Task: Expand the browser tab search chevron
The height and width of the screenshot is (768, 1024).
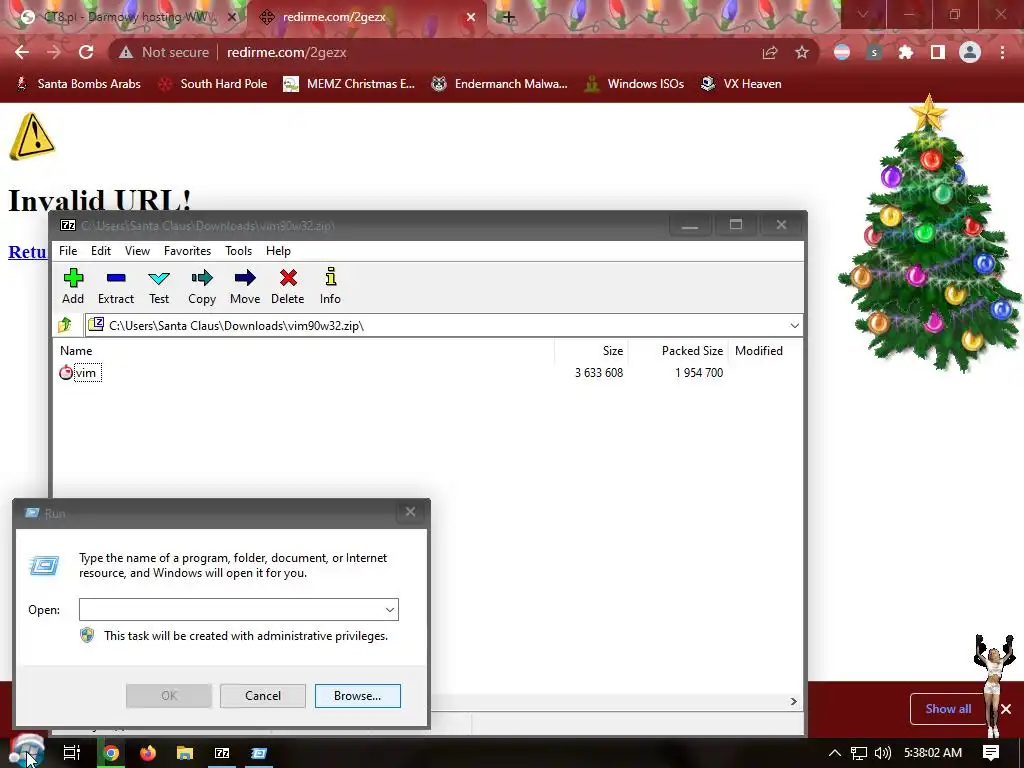Action: click(x=862, y=14)
